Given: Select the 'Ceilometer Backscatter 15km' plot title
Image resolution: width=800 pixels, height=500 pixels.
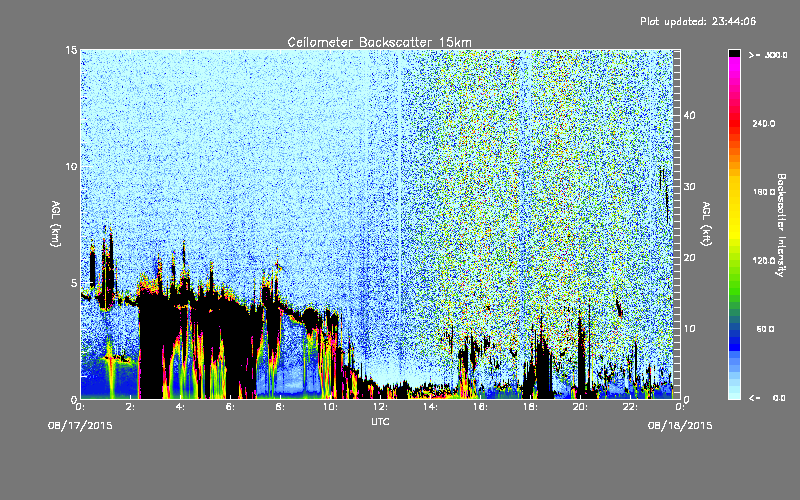Looking at the screenshot, I should pos(379,42).
